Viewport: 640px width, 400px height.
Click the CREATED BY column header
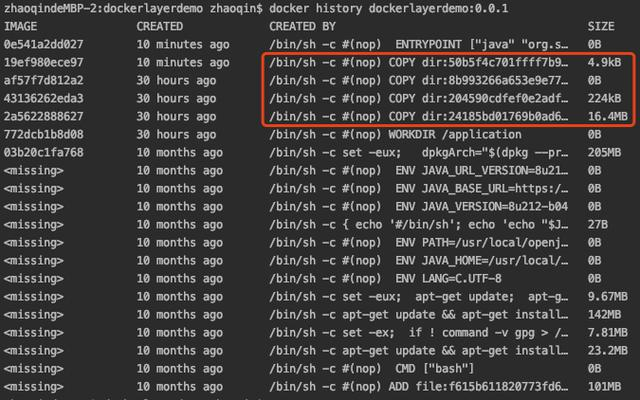pyautogui.click(x=302, y=27)
